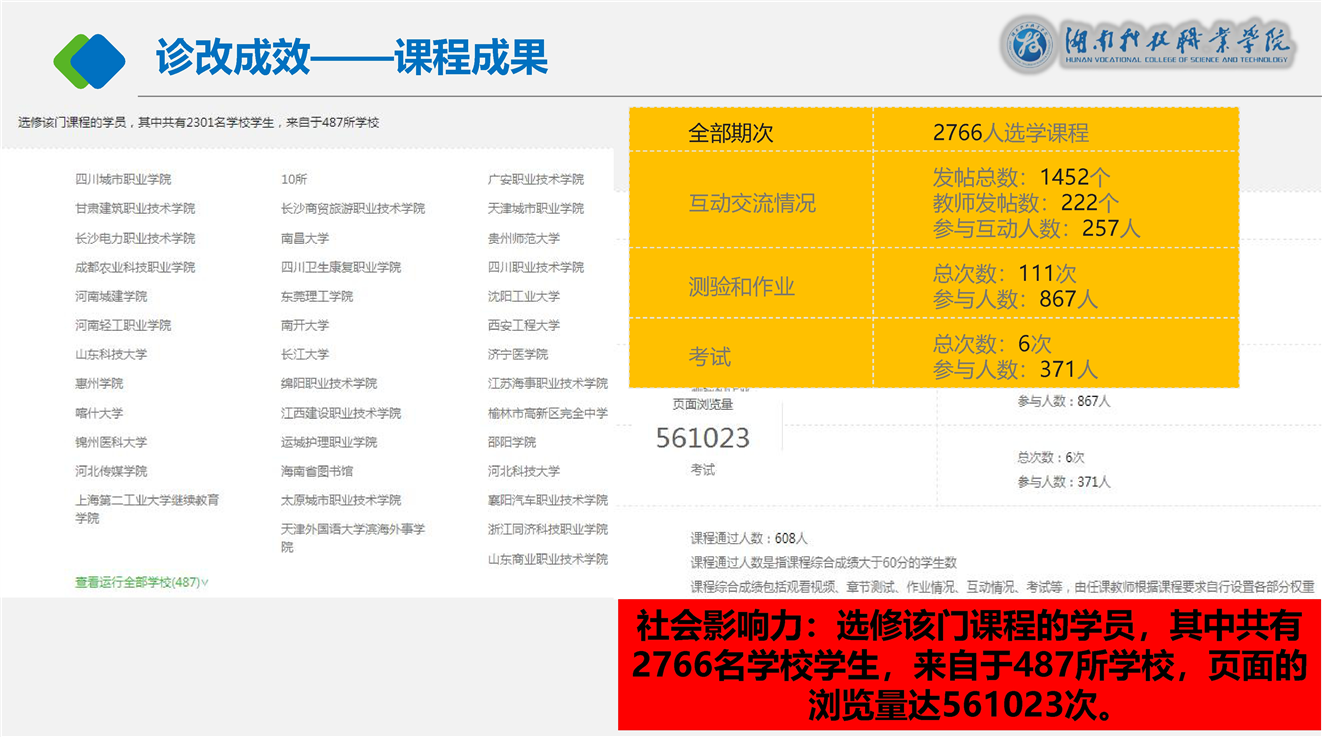Expand 查看运行全部学校(487) list
Viewport: 1322px width, 737px height.
(141, 582)
